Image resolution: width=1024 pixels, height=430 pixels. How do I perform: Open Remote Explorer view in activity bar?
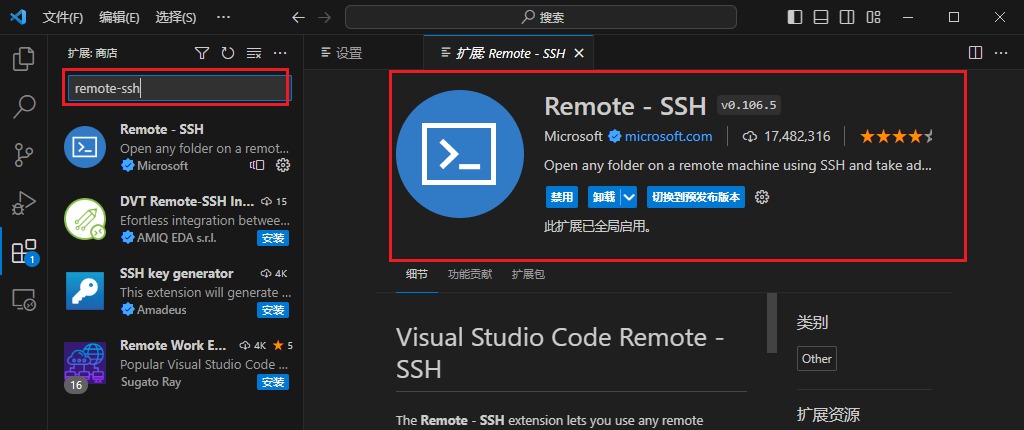tap(24, 300)
